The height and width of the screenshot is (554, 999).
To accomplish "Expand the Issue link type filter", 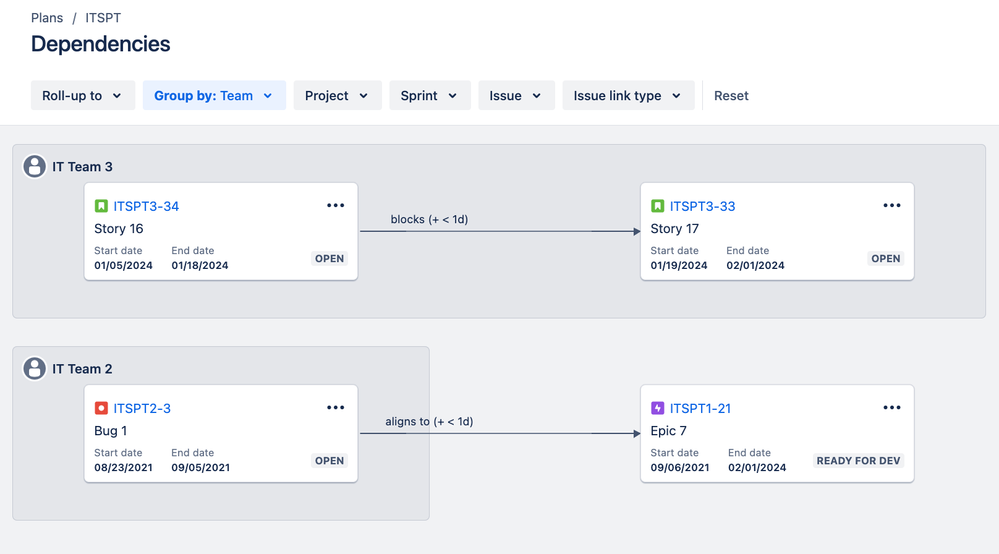I will (628, 96).
